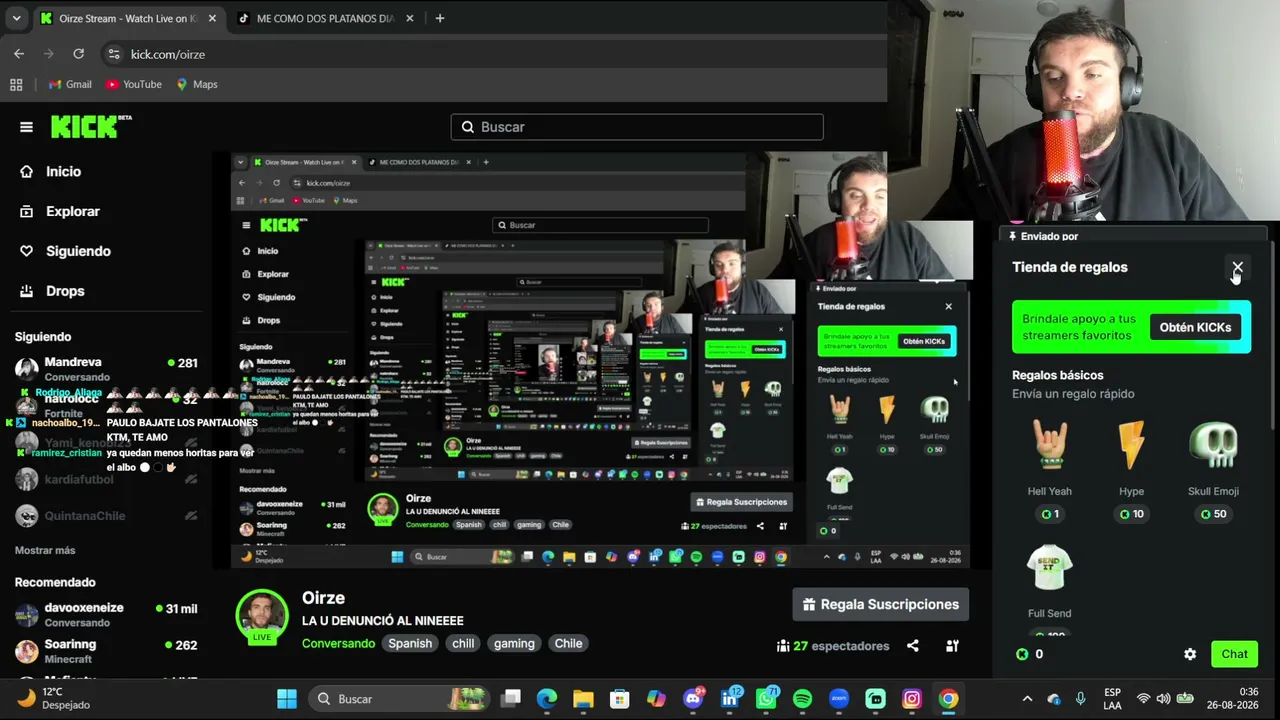The image size is (1280, 720).
Task: View site information icon in address bar
Action: pyautogui.click(x=114, y=54)
